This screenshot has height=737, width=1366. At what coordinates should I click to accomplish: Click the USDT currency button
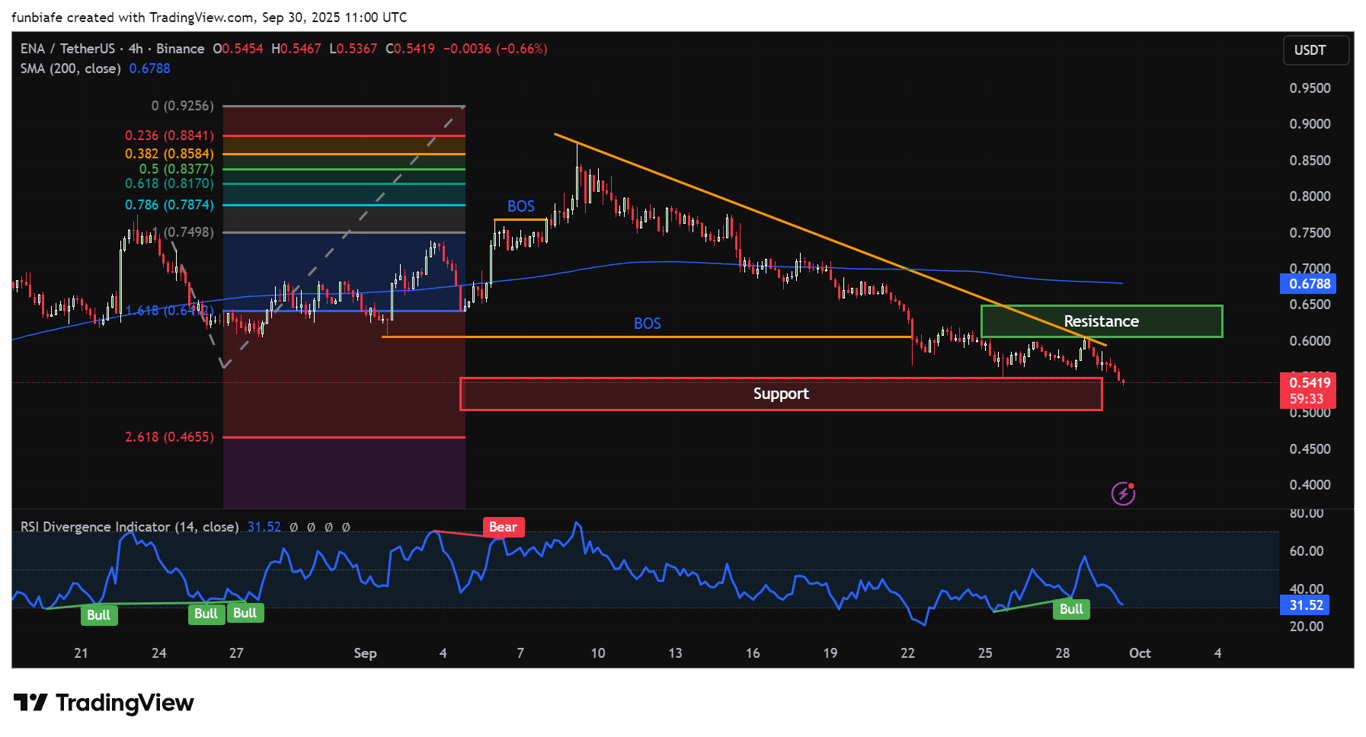[1315, 50]
